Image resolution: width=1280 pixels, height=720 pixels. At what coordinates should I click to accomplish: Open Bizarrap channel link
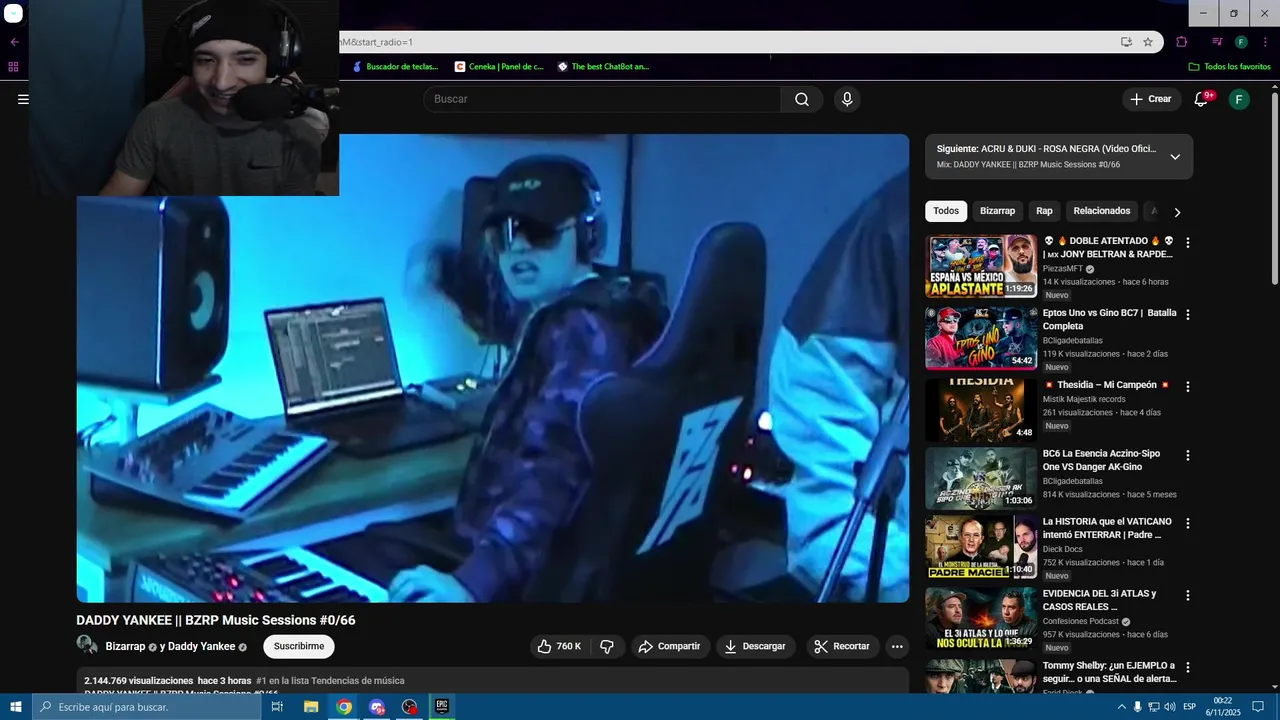click(x=125, y=647)
